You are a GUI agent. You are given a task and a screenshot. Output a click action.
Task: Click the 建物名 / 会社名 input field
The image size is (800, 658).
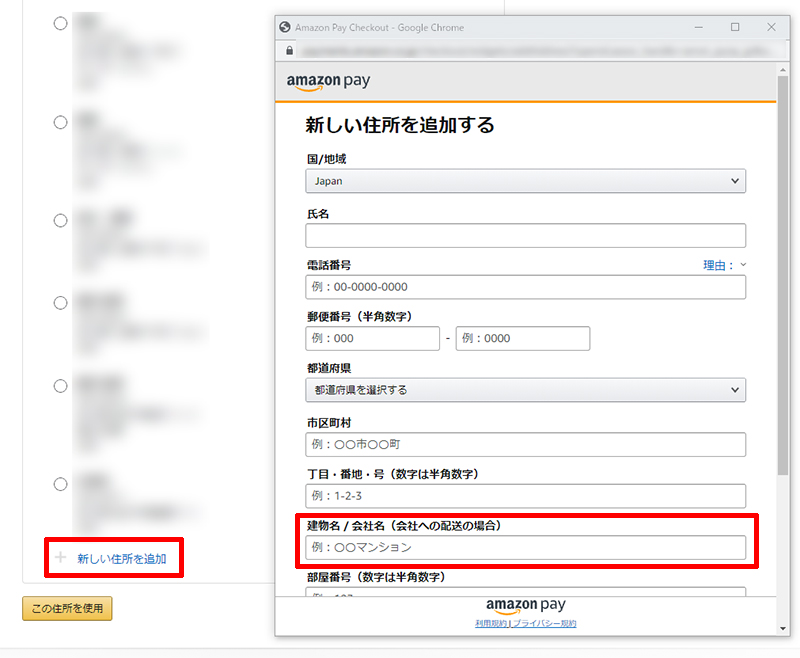[x=526, y=548]
